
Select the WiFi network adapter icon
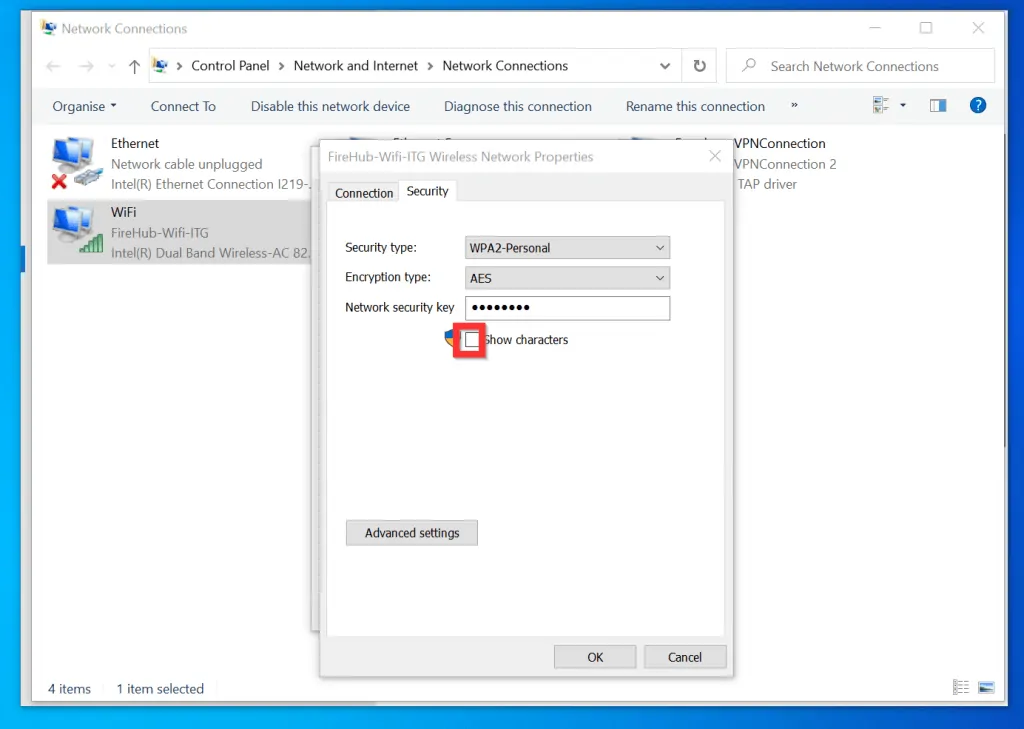76,232
